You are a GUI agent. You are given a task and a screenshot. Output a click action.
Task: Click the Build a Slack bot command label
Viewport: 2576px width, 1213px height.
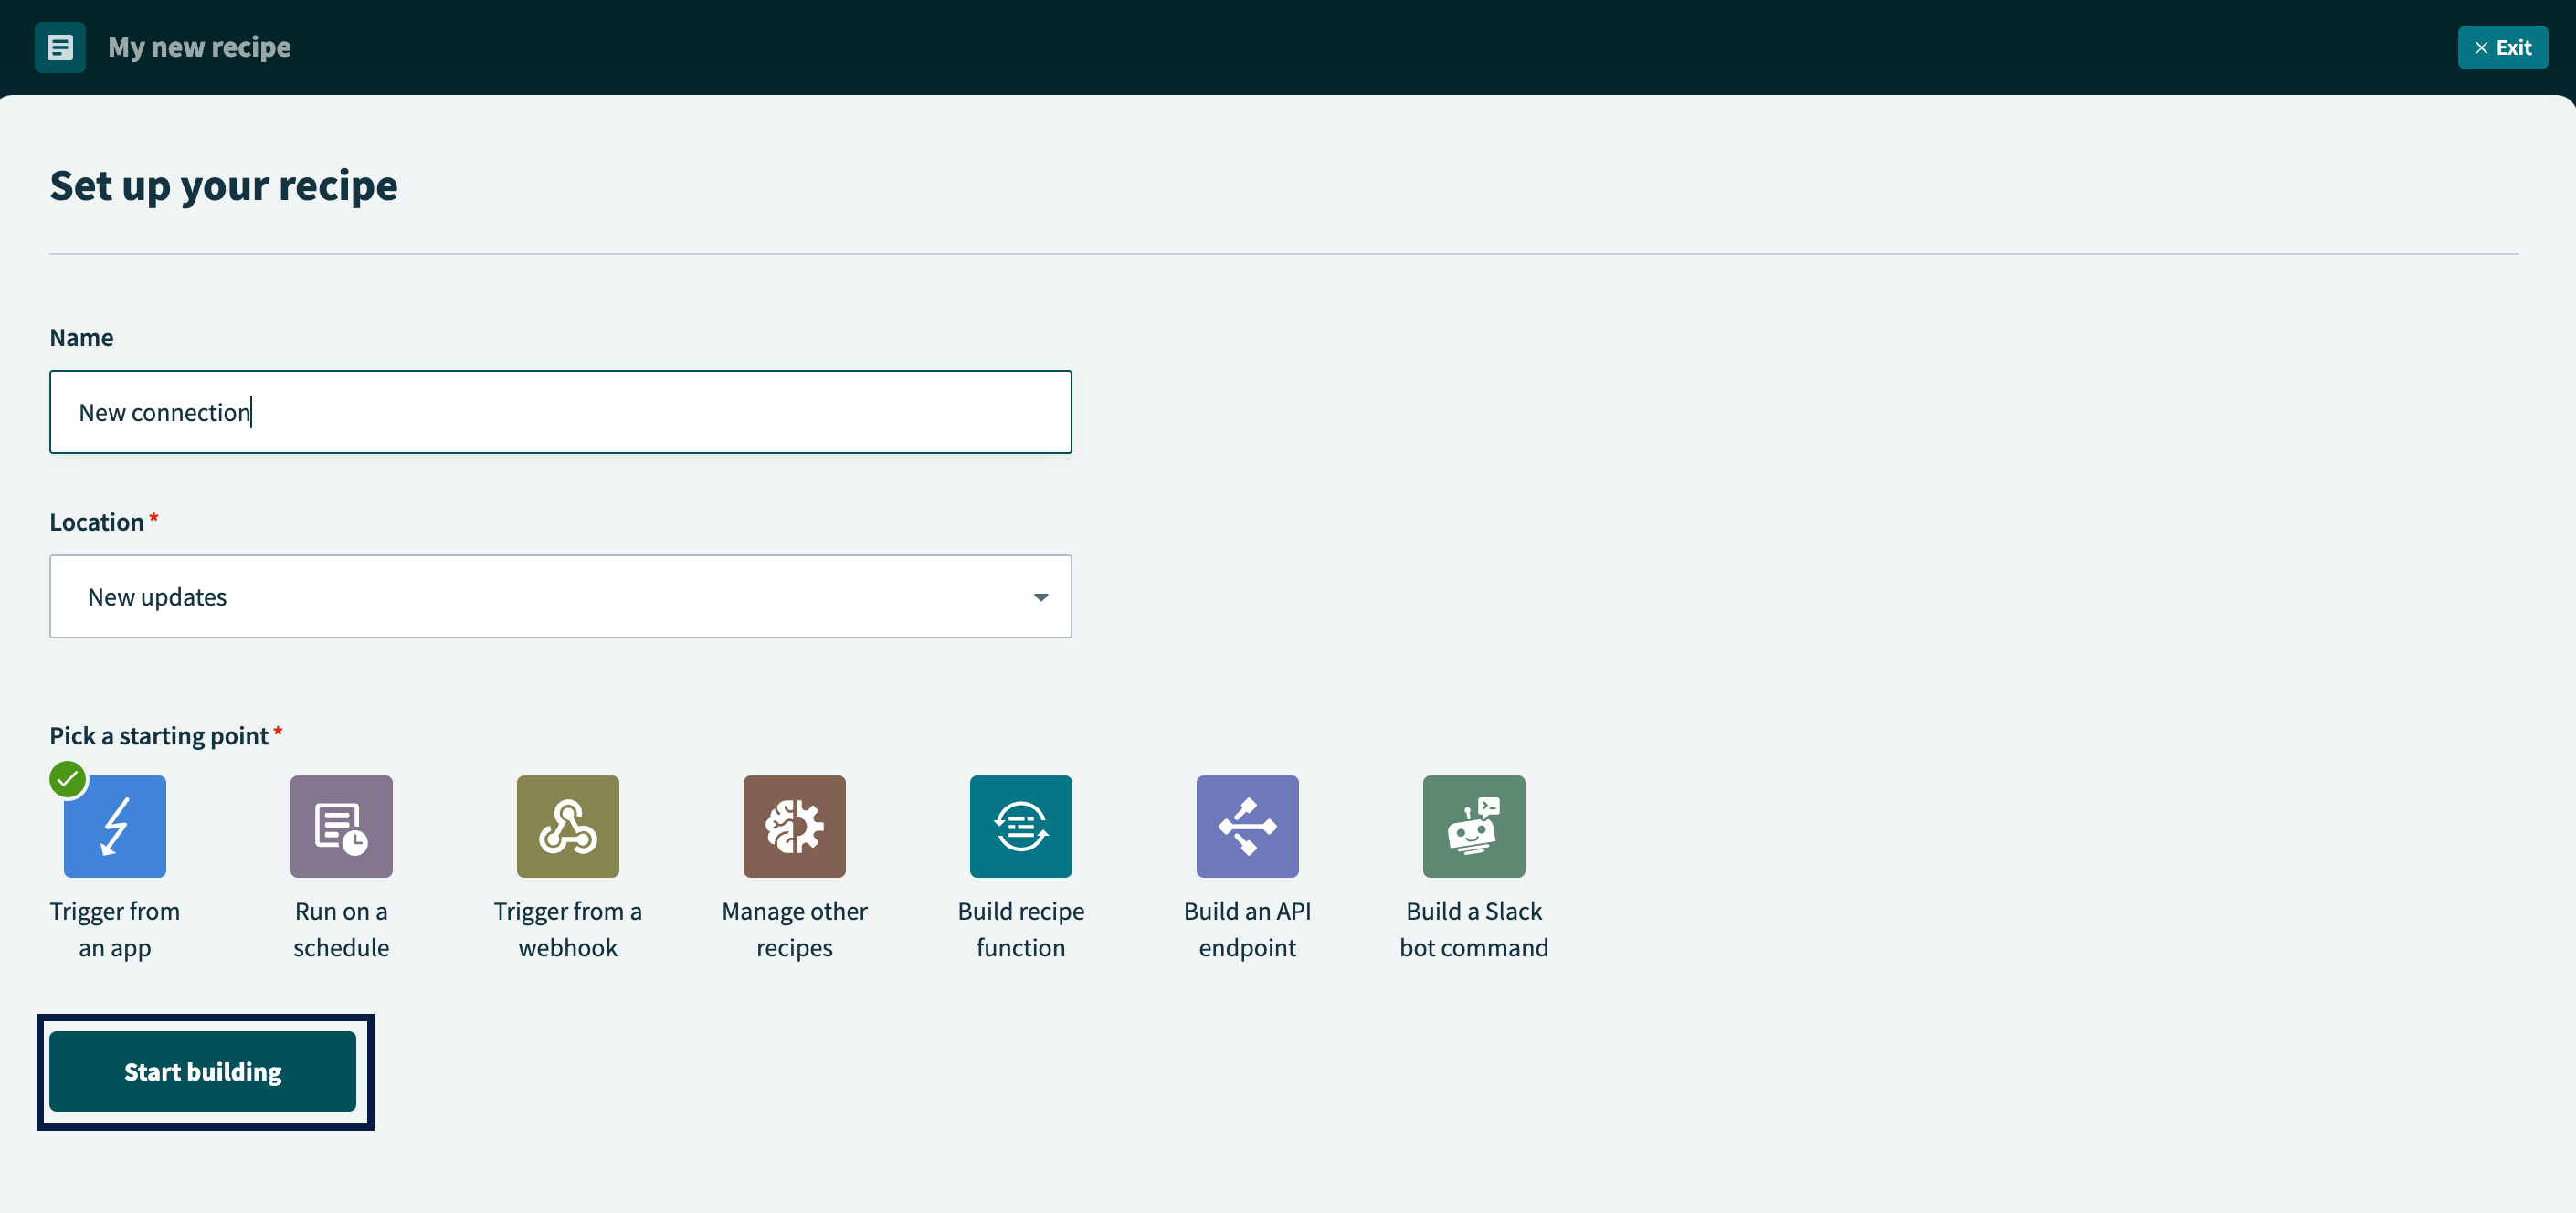[1473, 929]
